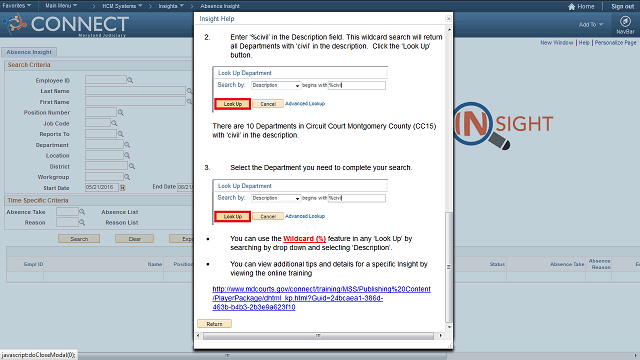Click the Home house icon
Image resolution: width=640 pixels, height=360 pixels.
(571, 6)
